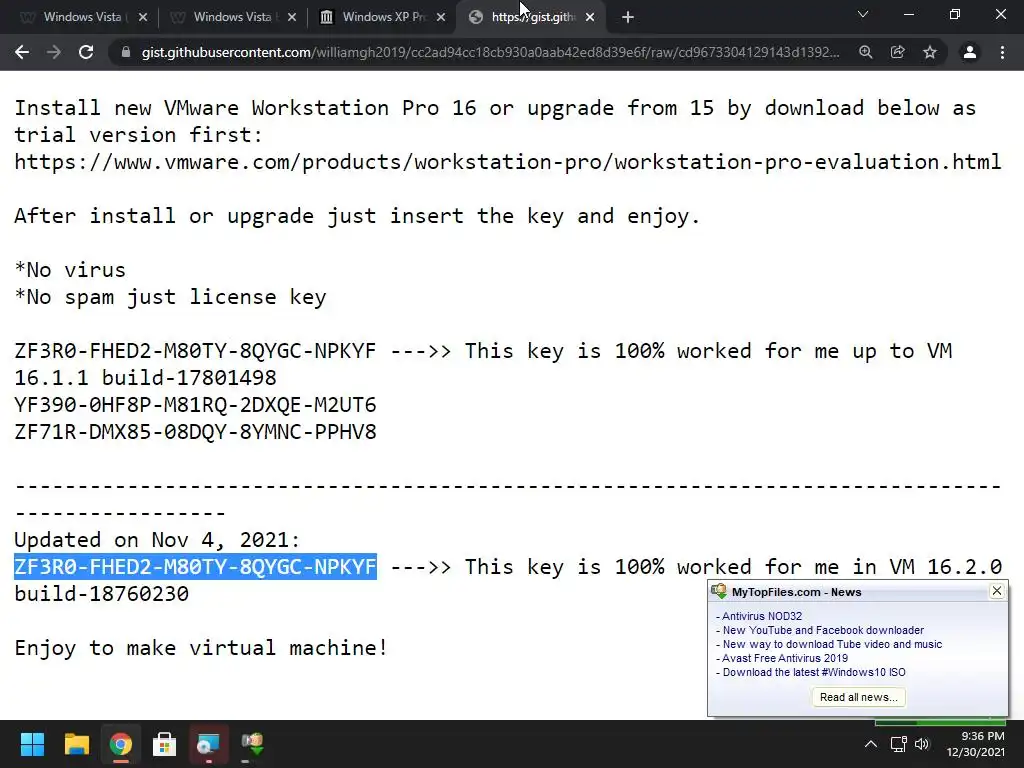This screenshot has width=1024, height=768.
Task: Open the volume speaker tray icon
Action: pos(921,744)
